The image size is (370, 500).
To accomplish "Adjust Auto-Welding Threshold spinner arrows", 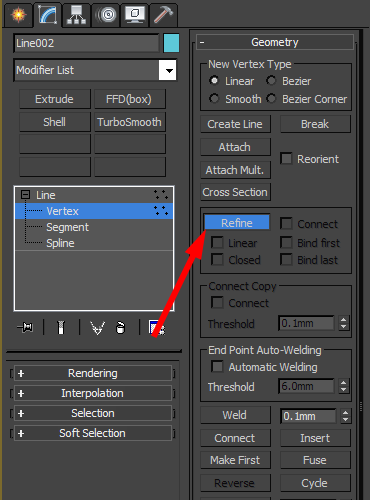I will click(343, 386).
